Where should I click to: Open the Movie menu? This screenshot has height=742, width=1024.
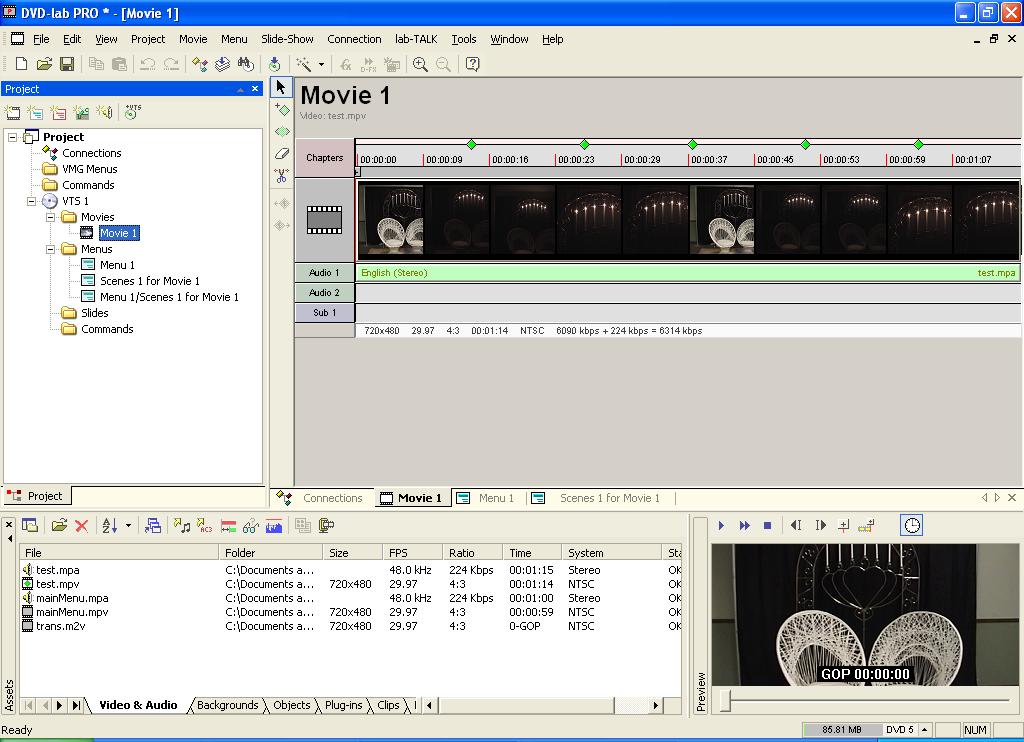(x=193, y=39)
